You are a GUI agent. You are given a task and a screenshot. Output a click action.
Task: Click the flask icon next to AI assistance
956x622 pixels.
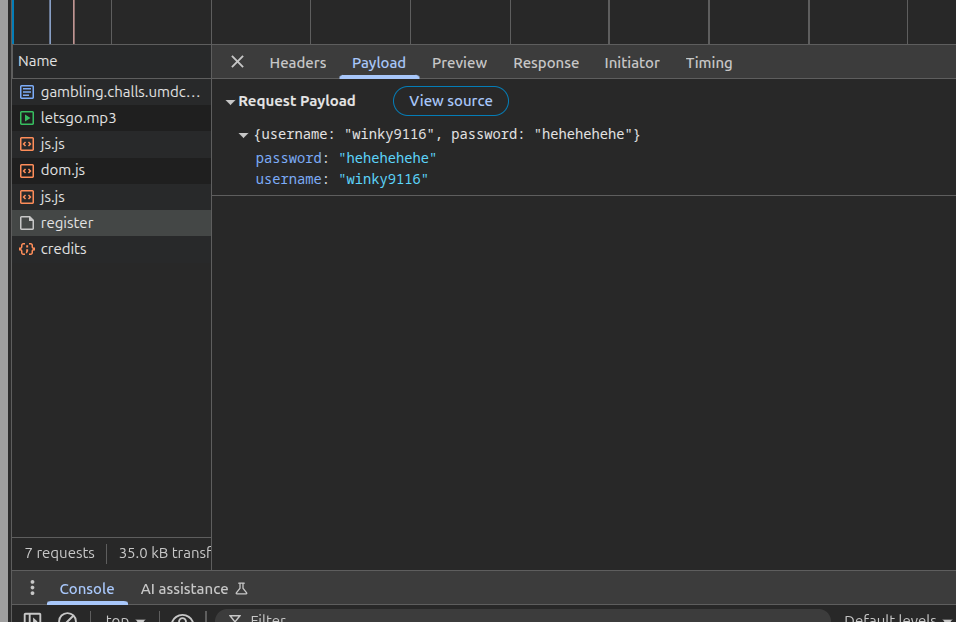click(x=241, y=589)
